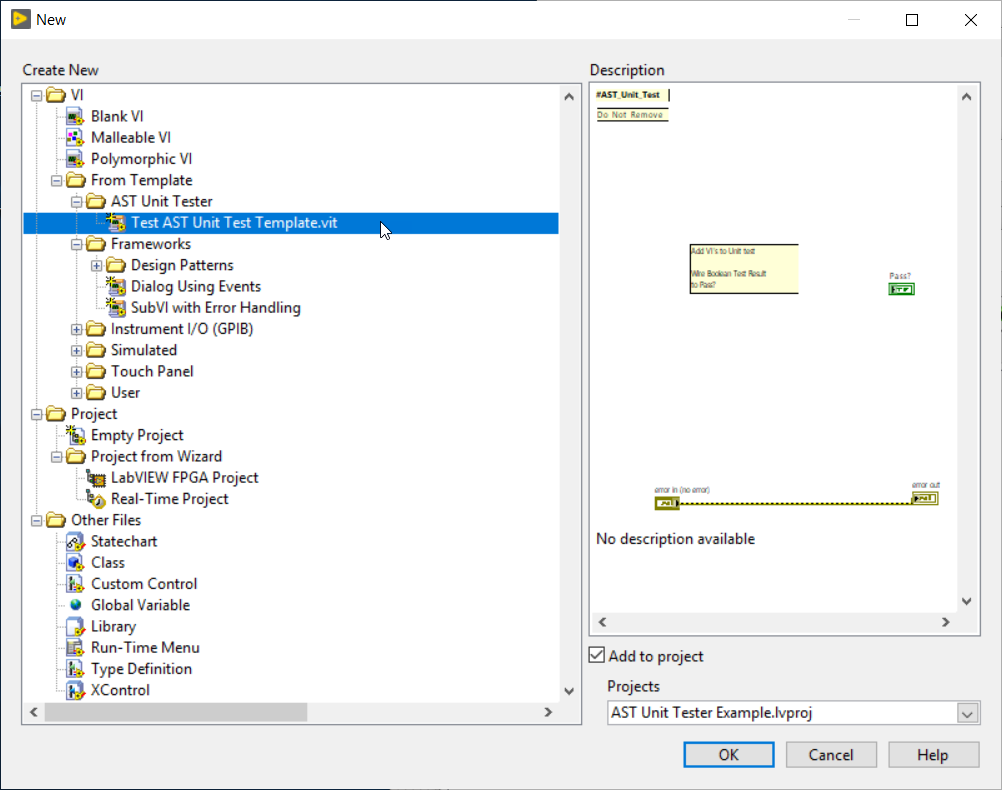The width and height of the screenshot is (1002, 790).
Task: Click the Blank VI file icon
Action: (x=75, y=117)
